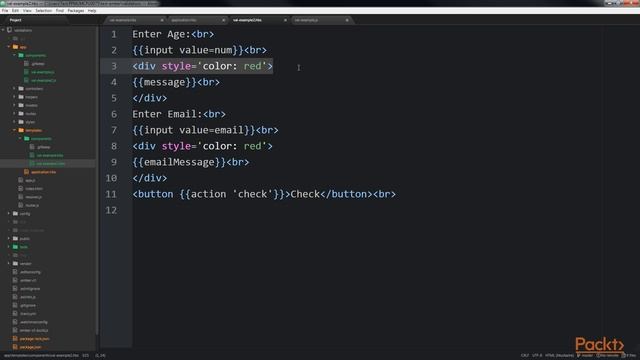This screenshot has height=360, width=640.
Task: Click the config folder icon
Action: [15, 213]
